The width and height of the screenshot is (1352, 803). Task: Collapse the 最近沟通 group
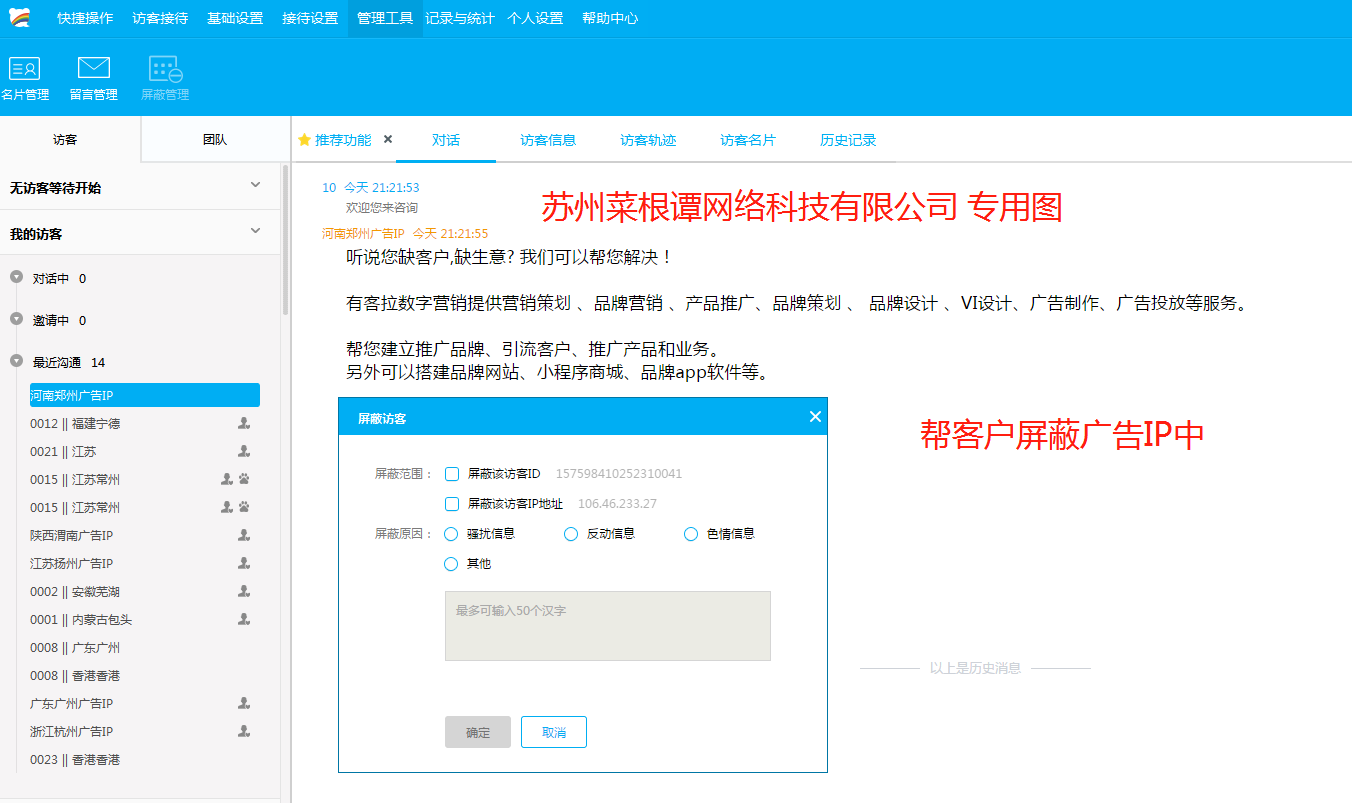point(16,361)
